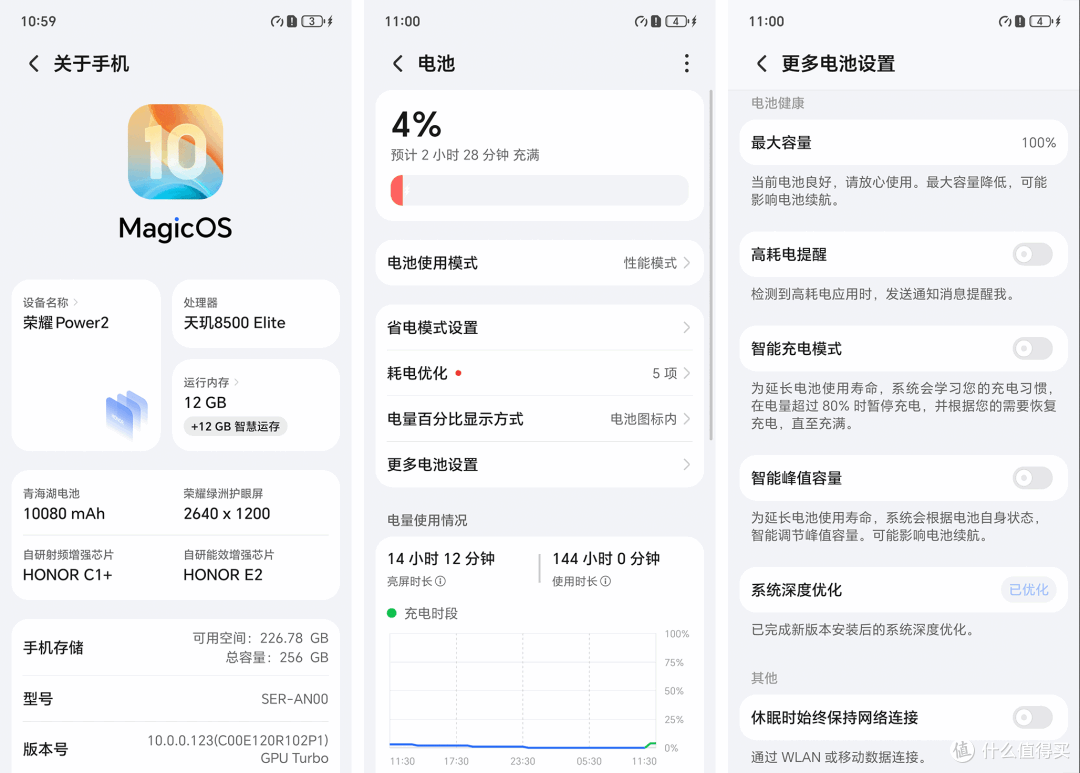Tap 可用空间 226.78 GB text
This screenshot has height=773, width=1080.
point(260,638)
